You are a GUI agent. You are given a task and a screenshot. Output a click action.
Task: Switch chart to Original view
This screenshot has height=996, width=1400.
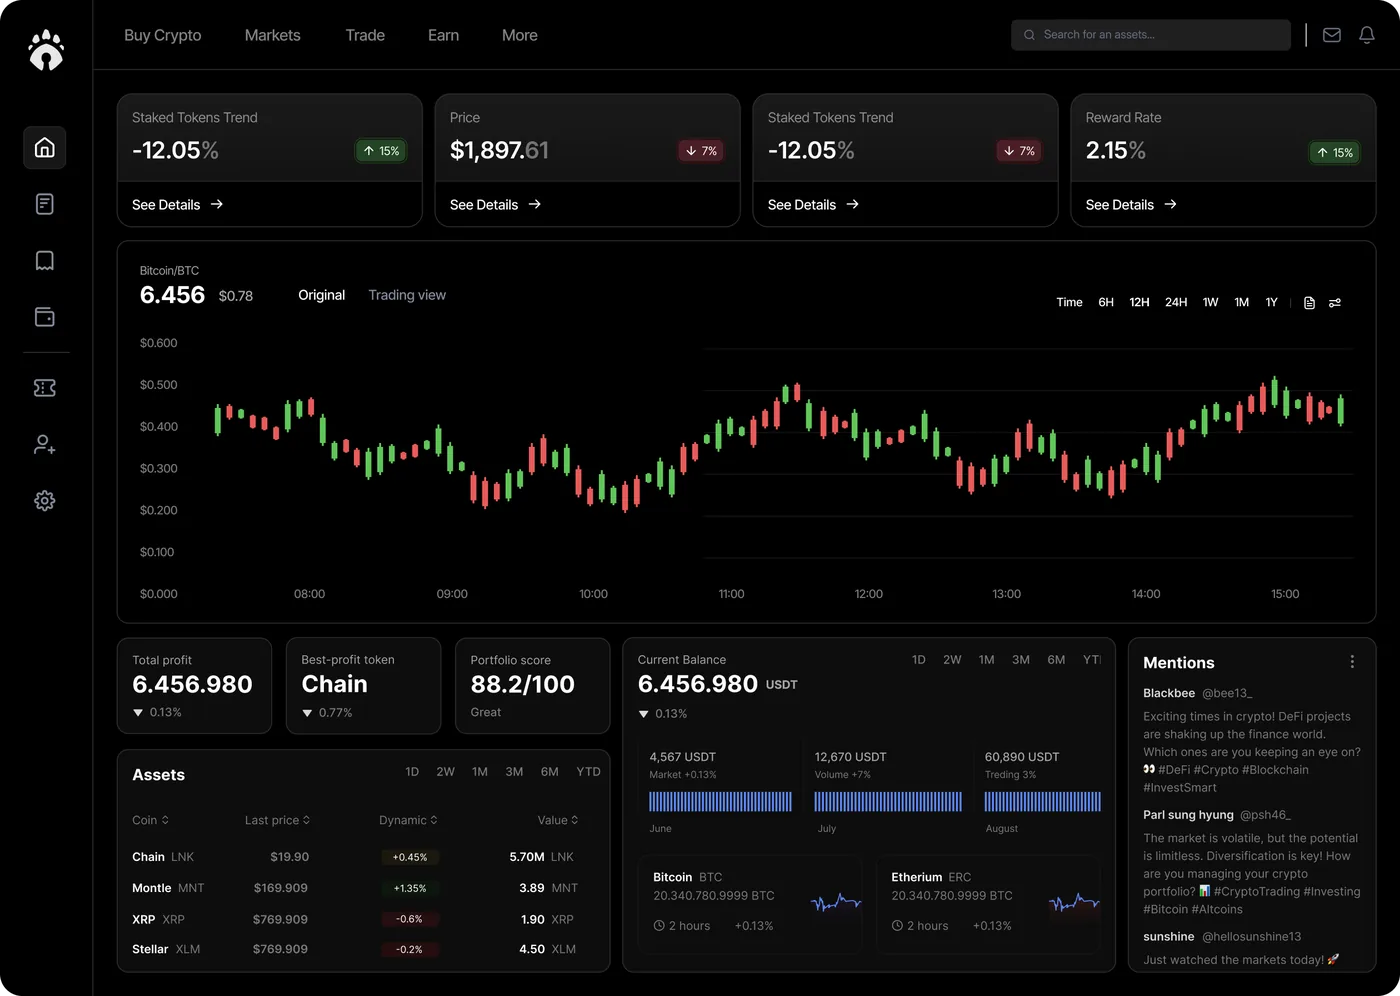pyautogui.click(x=322, y=295)
